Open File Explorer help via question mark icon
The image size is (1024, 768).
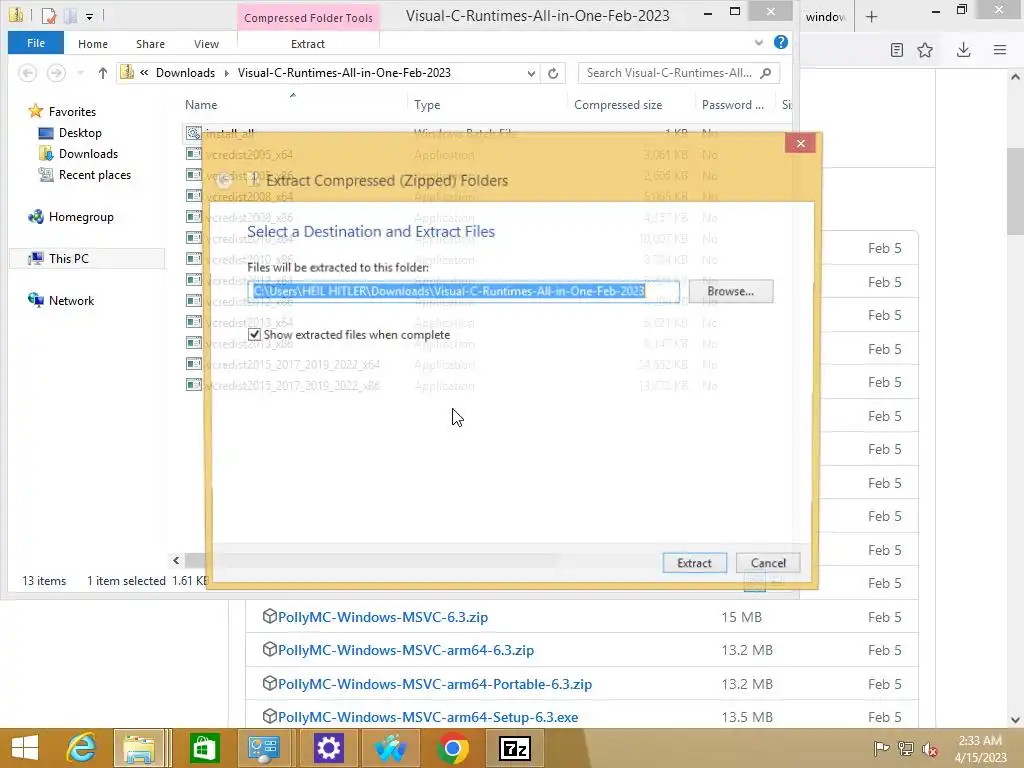[x=780, y=42]
